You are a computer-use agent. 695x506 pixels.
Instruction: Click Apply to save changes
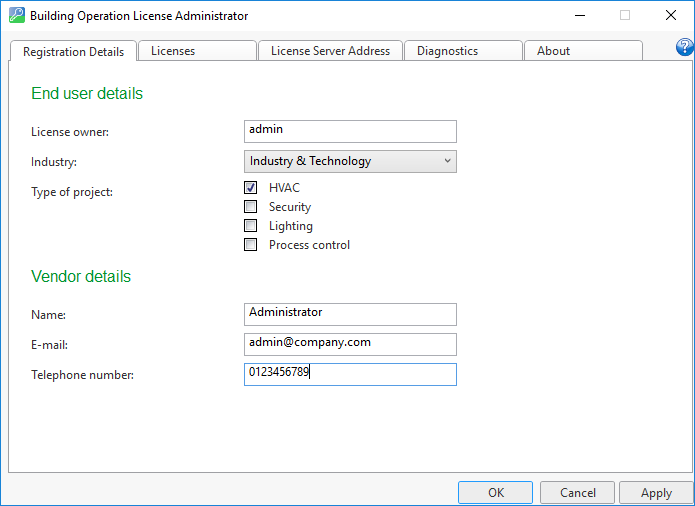pos(656,493)
